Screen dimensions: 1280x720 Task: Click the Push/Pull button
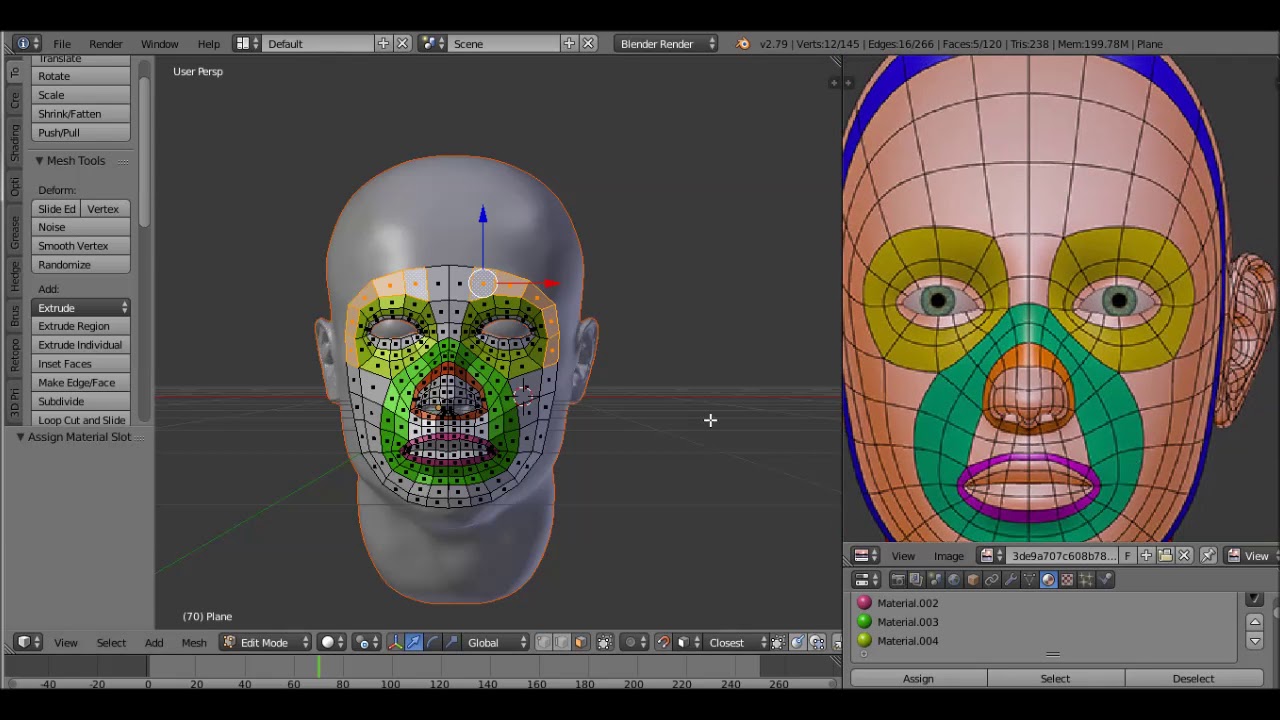(81, 133)
